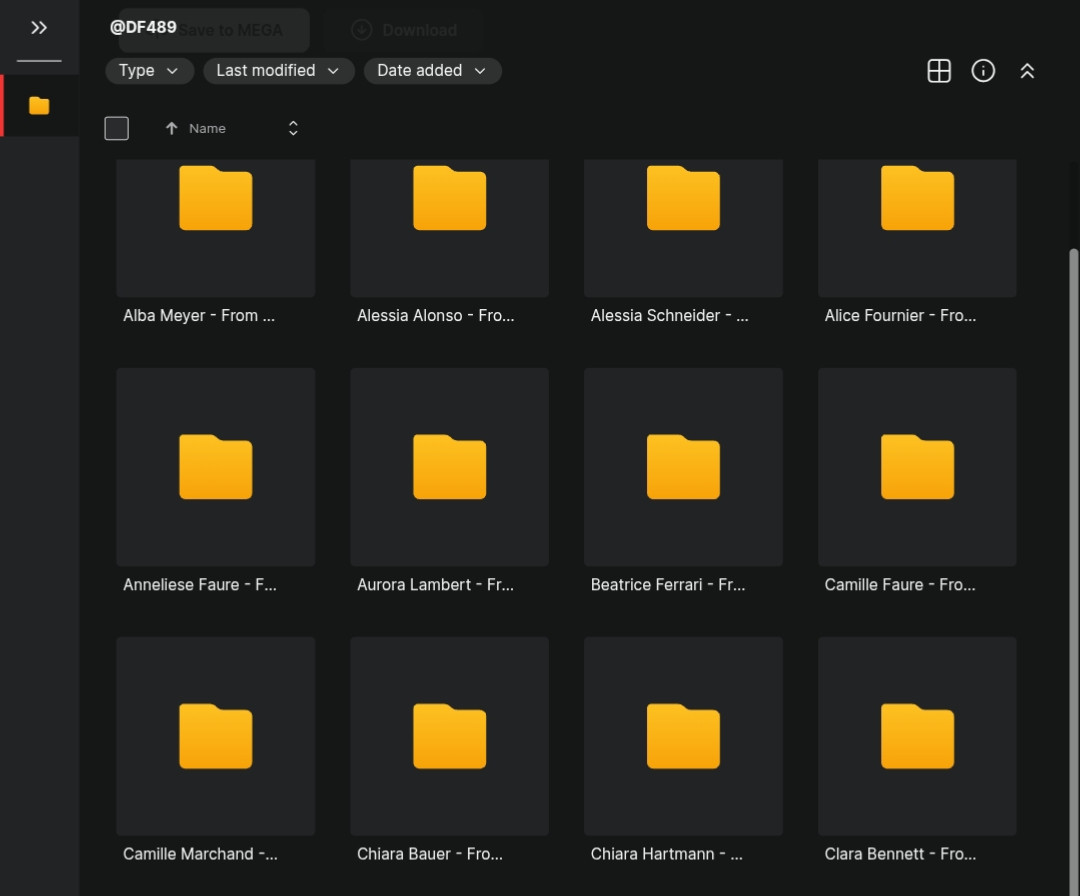Select the 'Alessia Alonso - Fro...' label
Image resolution: width=1080 pixels, height=896 pixels.
[x=435, y=315]
